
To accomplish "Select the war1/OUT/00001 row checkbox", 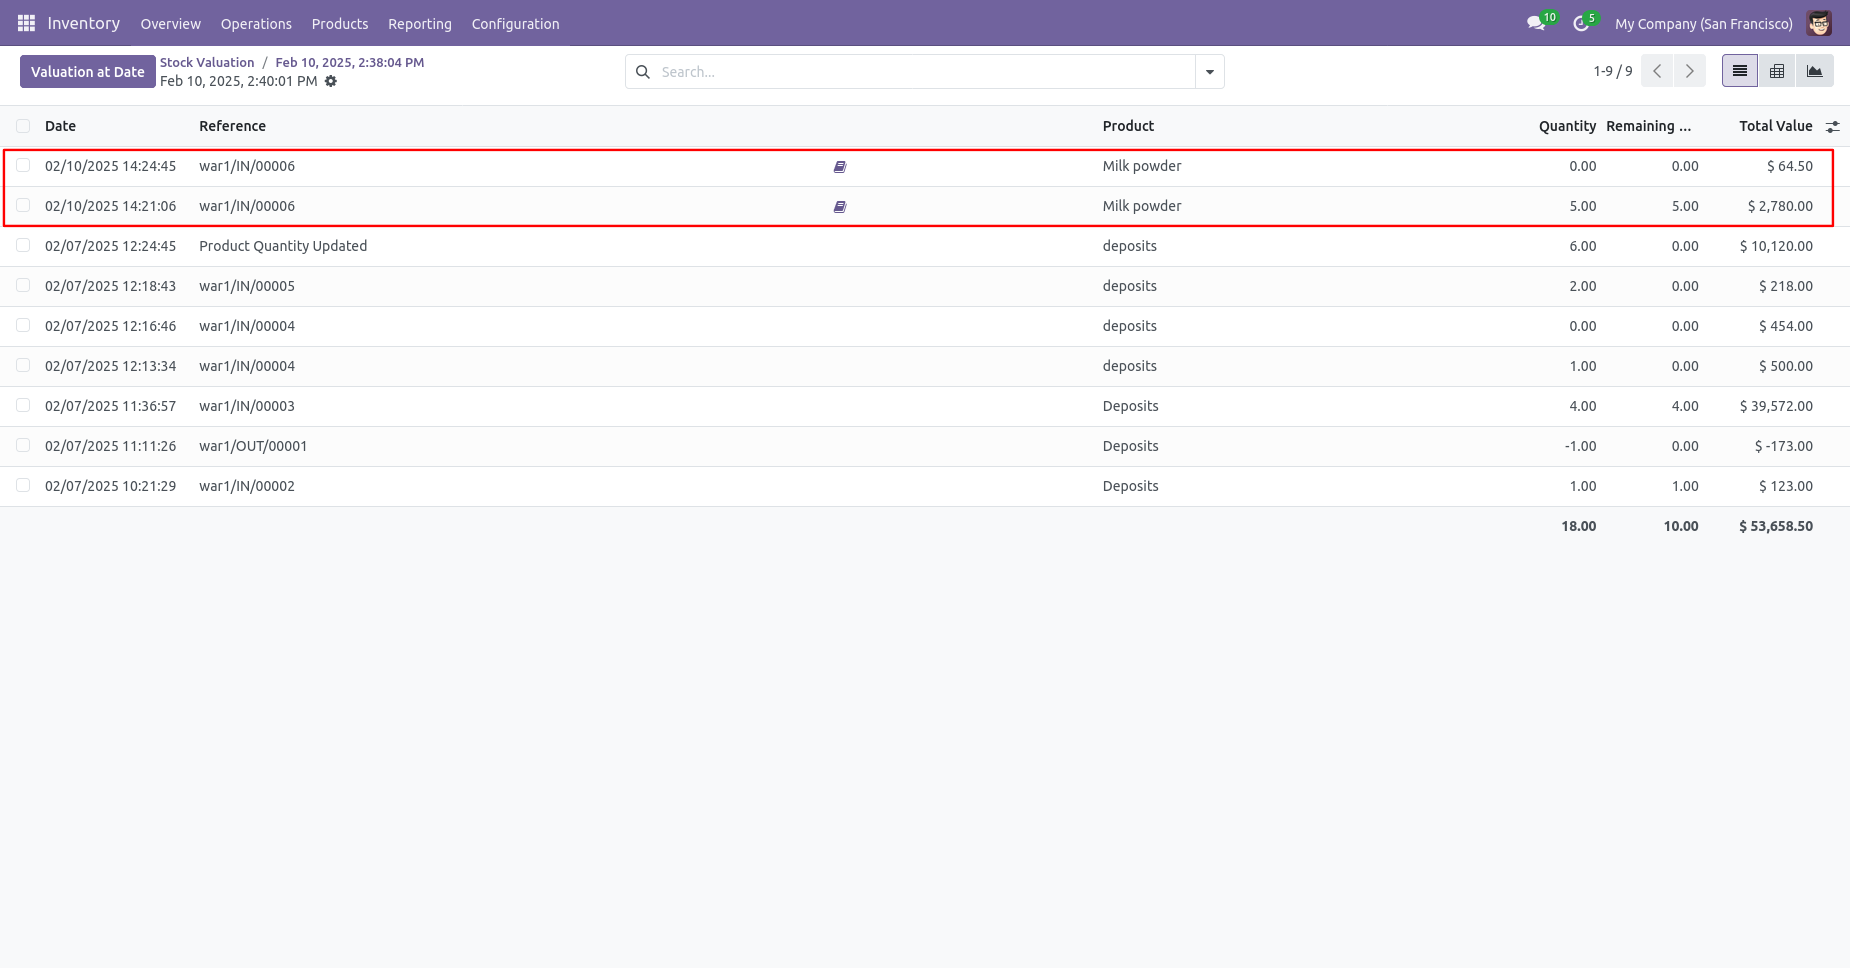I will 23,446.
